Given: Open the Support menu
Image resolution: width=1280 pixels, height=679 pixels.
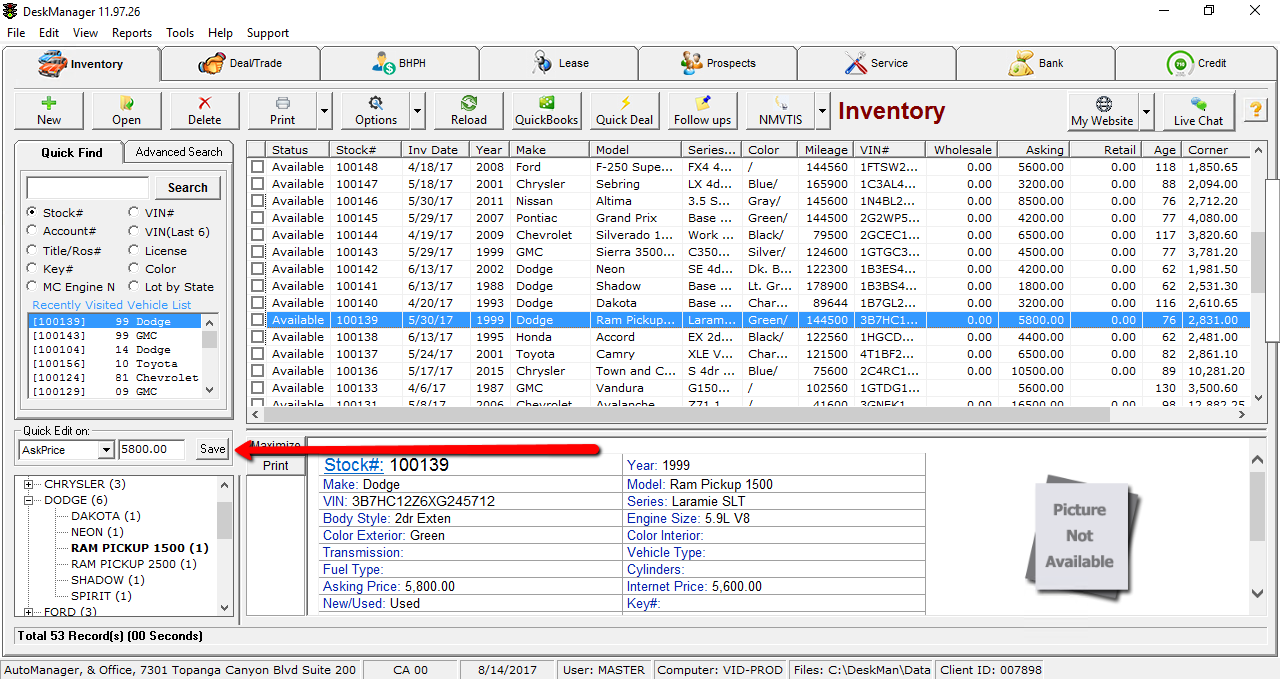Looking at the screenshot, I should (268, 33).
